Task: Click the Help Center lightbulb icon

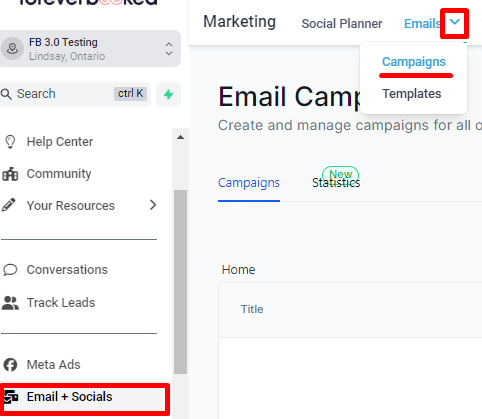Action: pos(10,142)
